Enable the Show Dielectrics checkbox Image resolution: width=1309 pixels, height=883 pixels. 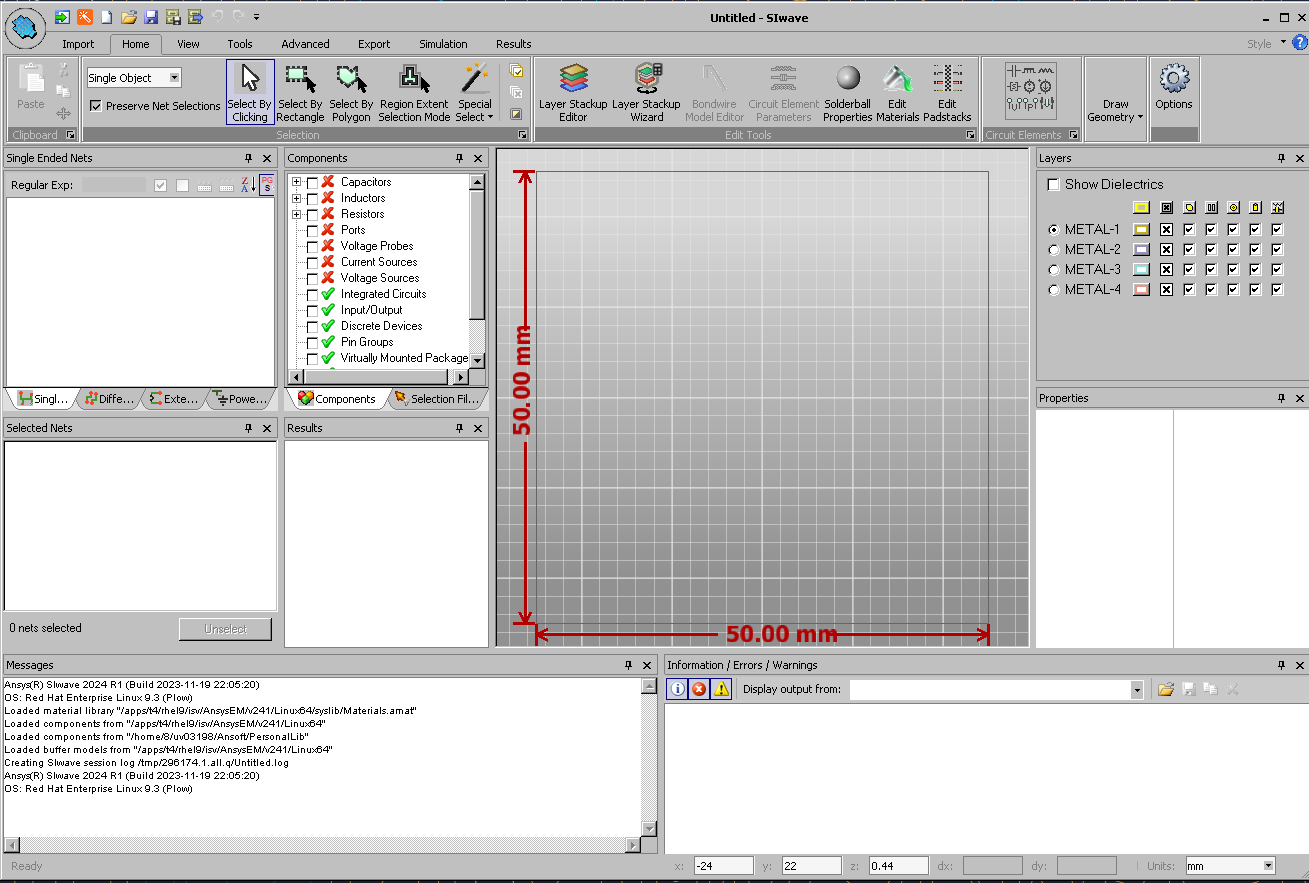pyautogui.click(x=1053, y=185)
